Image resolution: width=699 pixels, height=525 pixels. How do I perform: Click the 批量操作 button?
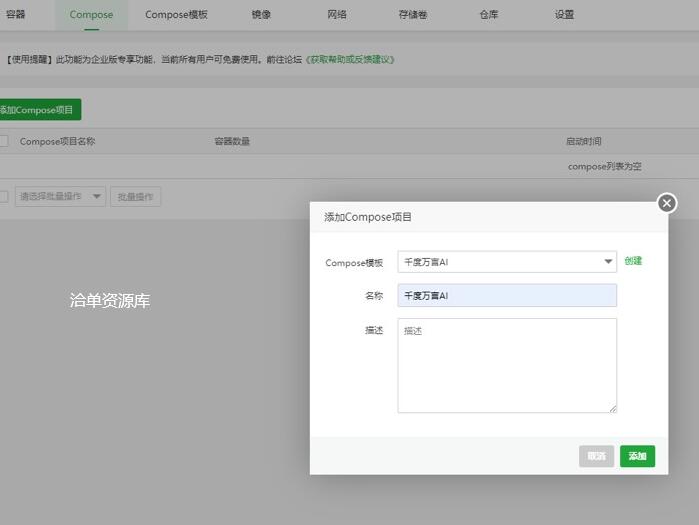136,197
